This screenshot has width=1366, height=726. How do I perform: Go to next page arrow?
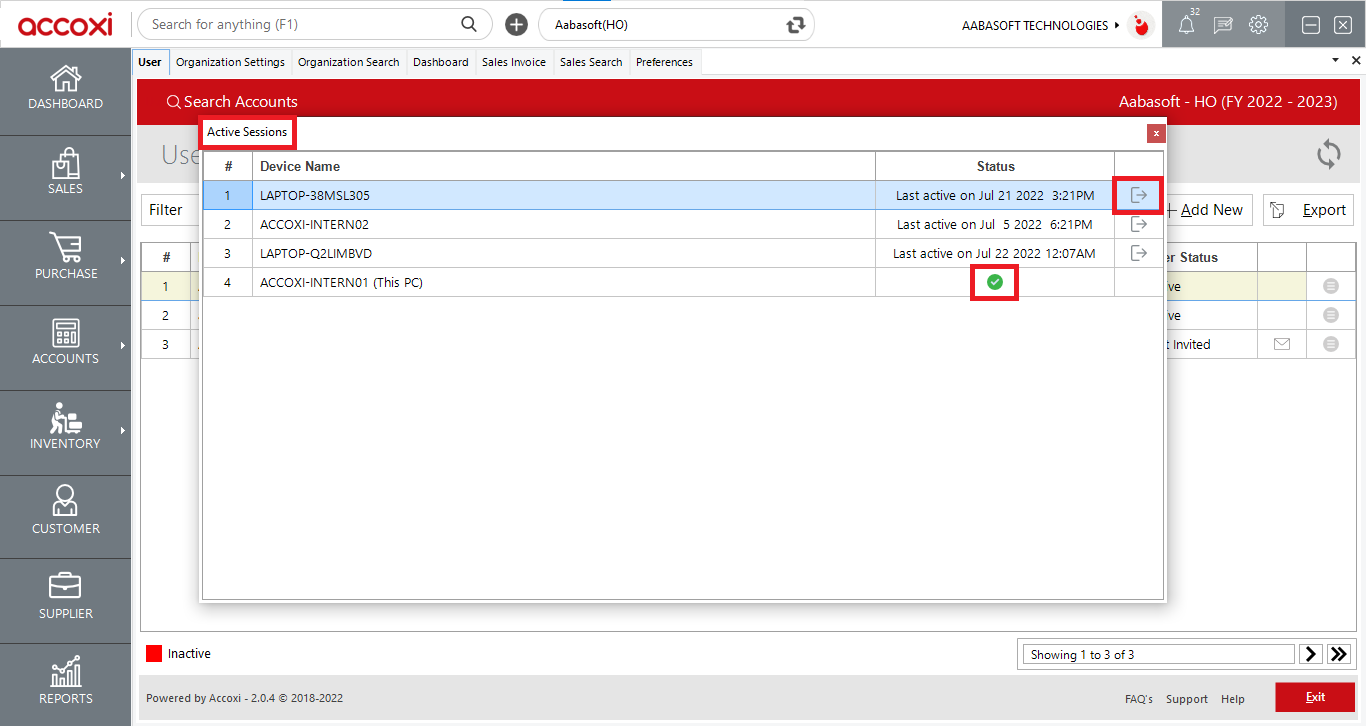point(1311,654)
